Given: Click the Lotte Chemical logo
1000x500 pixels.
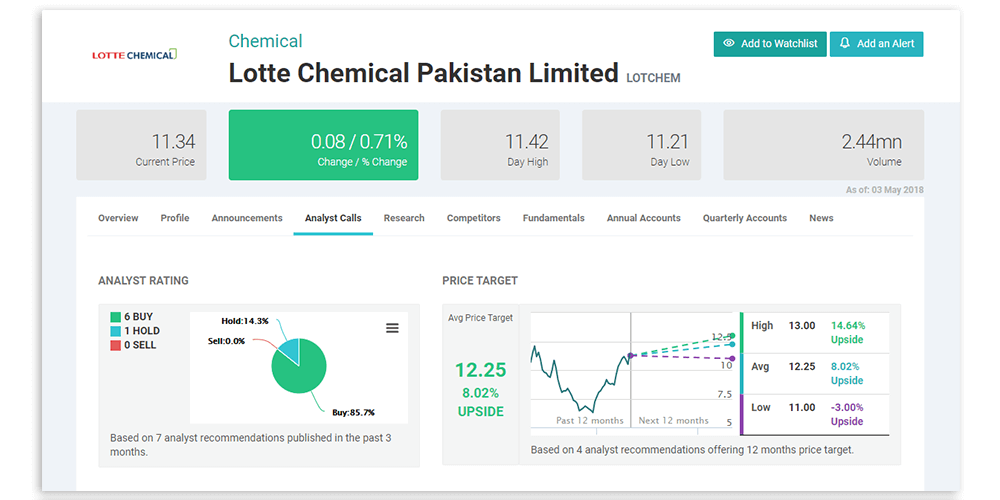Looking at the screenshot, I should [x=135, y=55].
